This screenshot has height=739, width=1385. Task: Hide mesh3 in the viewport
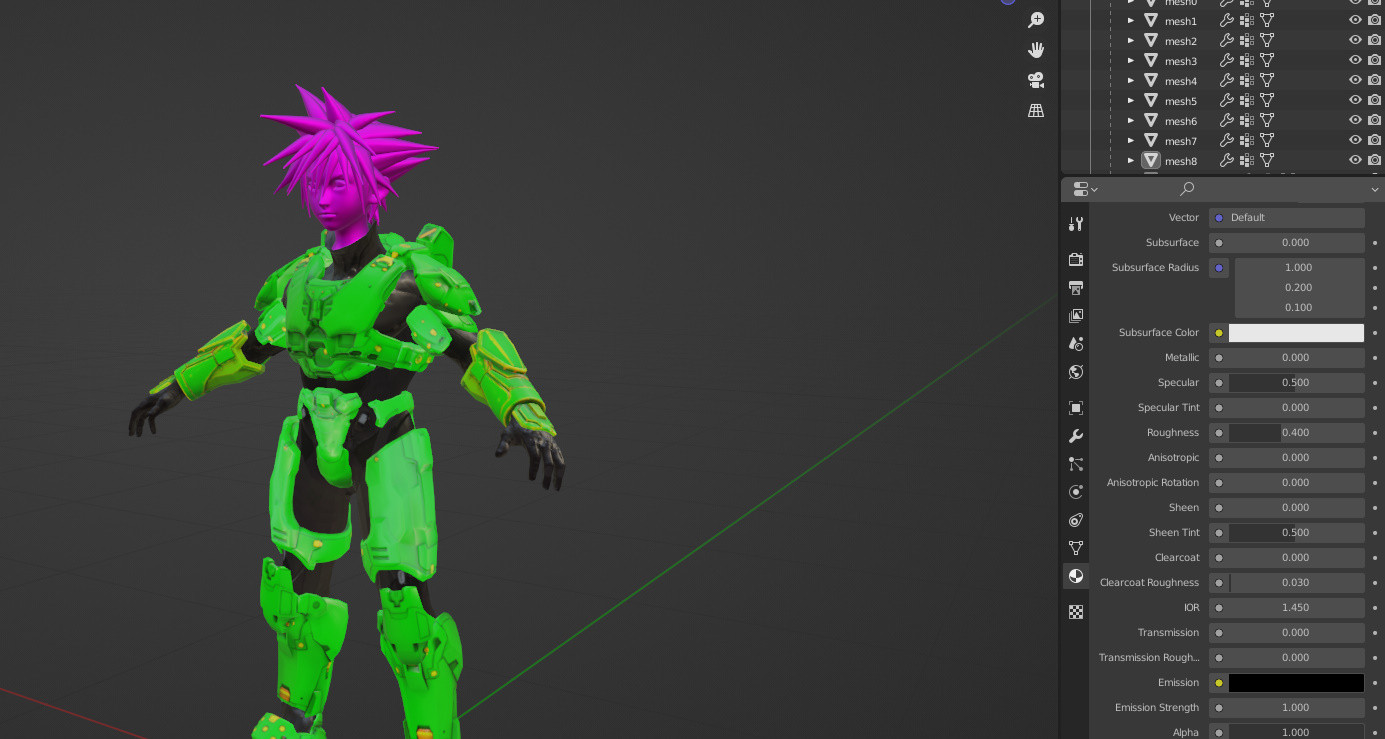1356,60
